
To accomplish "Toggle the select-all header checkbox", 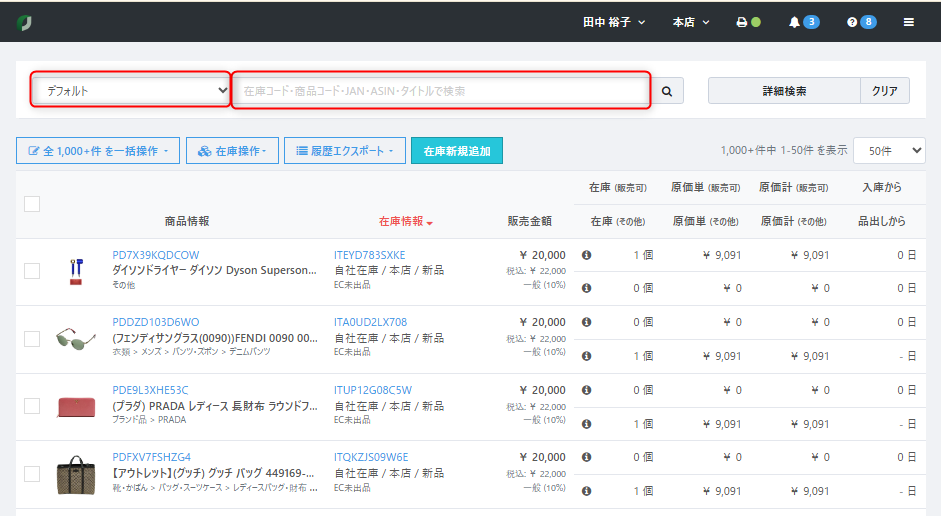I will click(32, 204).
